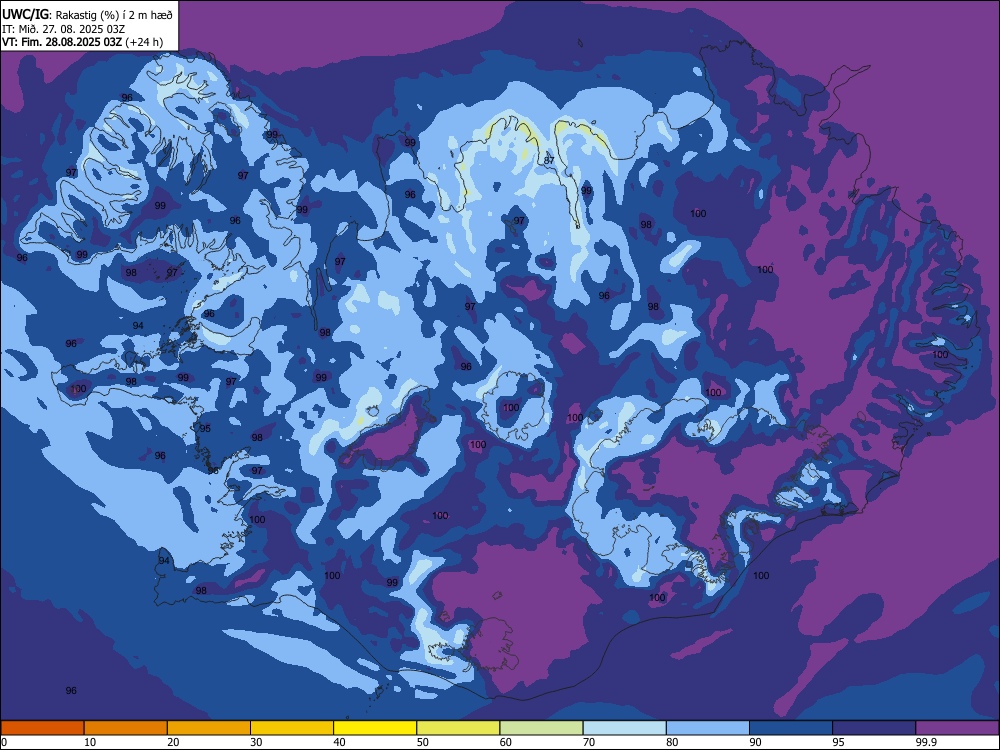
Task: Click the orange 10–20 legend swatch
Action: [126, 728]
